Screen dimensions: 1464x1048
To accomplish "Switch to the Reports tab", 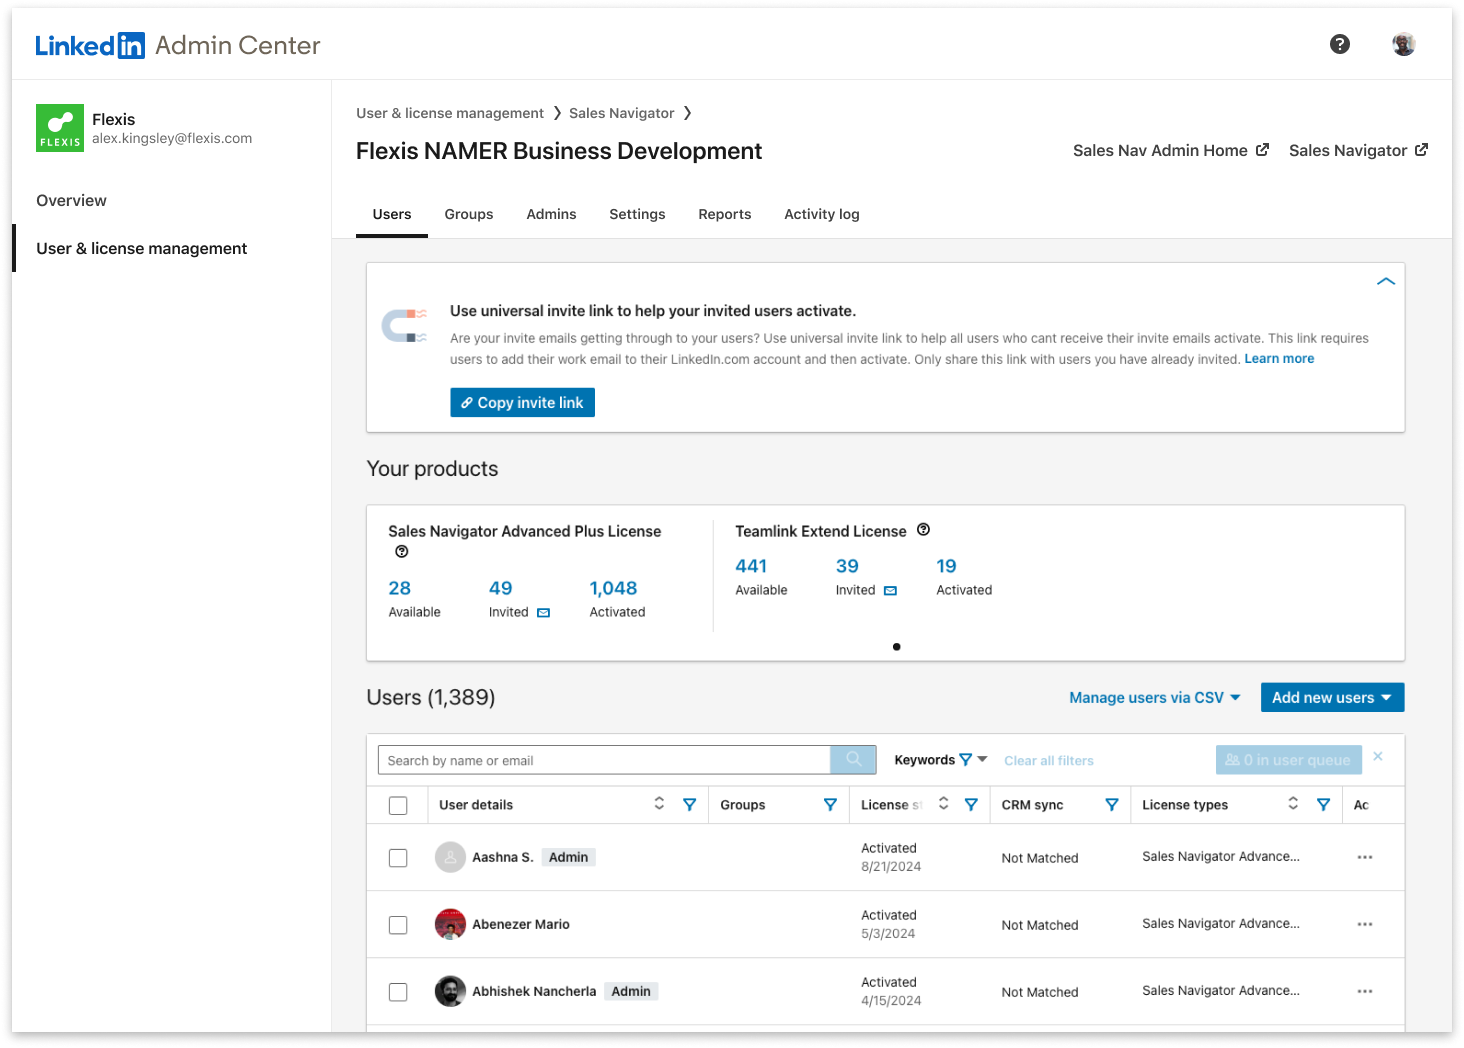I will click(725, 214).
